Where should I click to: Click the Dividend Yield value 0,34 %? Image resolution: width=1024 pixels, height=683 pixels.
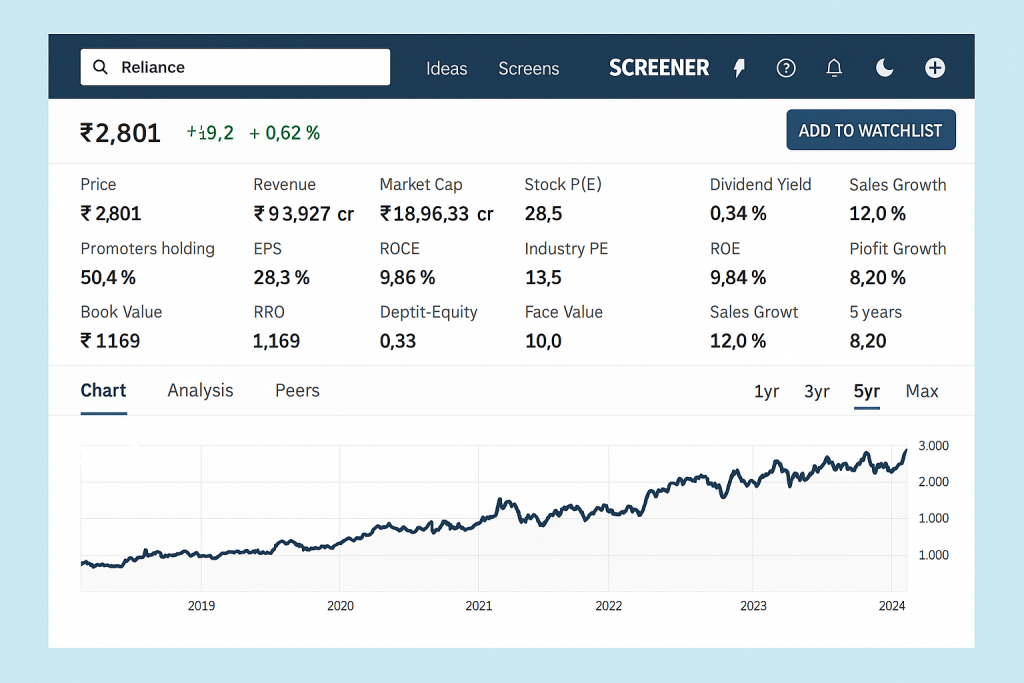738,214
